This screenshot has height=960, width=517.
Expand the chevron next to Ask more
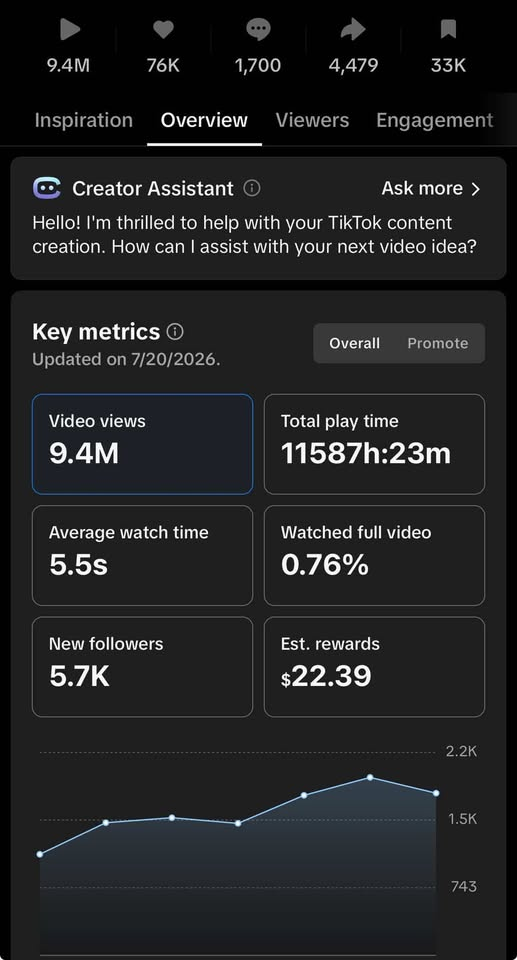(x=476, y=189)
